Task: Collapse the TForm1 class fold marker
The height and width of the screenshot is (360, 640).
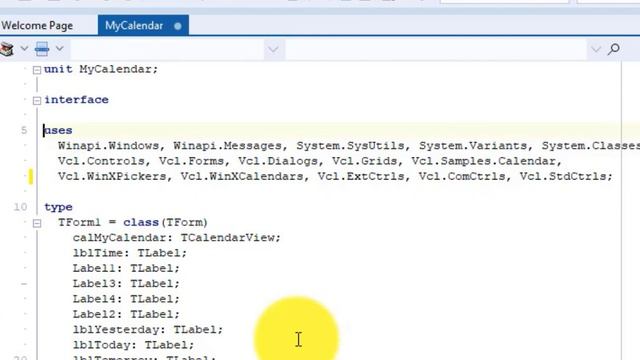Action: coord(37,223)
